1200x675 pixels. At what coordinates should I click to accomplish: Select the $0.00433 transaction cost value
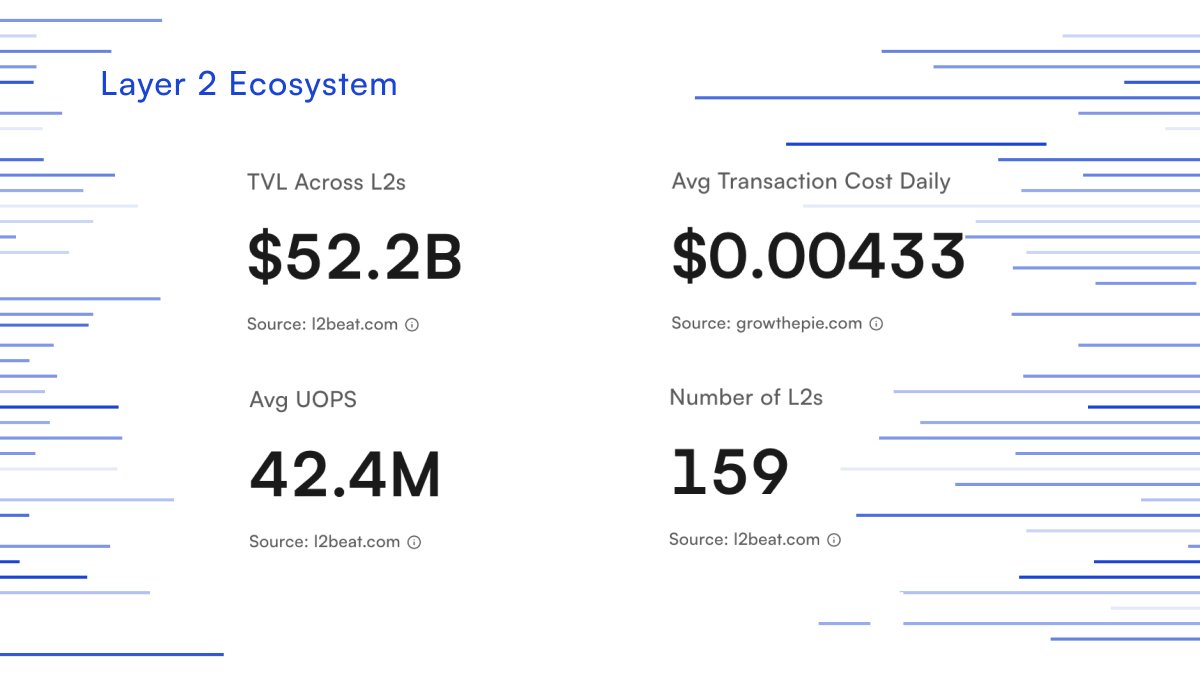(817, 256)
